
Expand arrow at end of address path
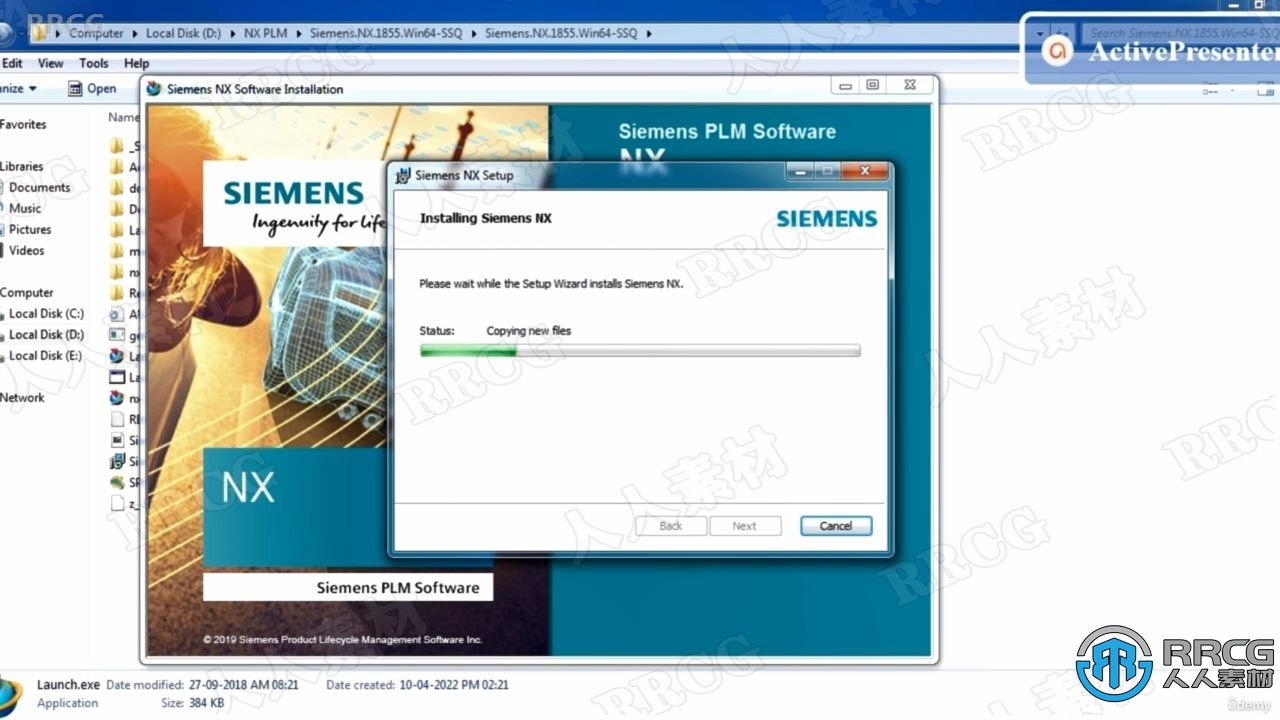point(648,33)
